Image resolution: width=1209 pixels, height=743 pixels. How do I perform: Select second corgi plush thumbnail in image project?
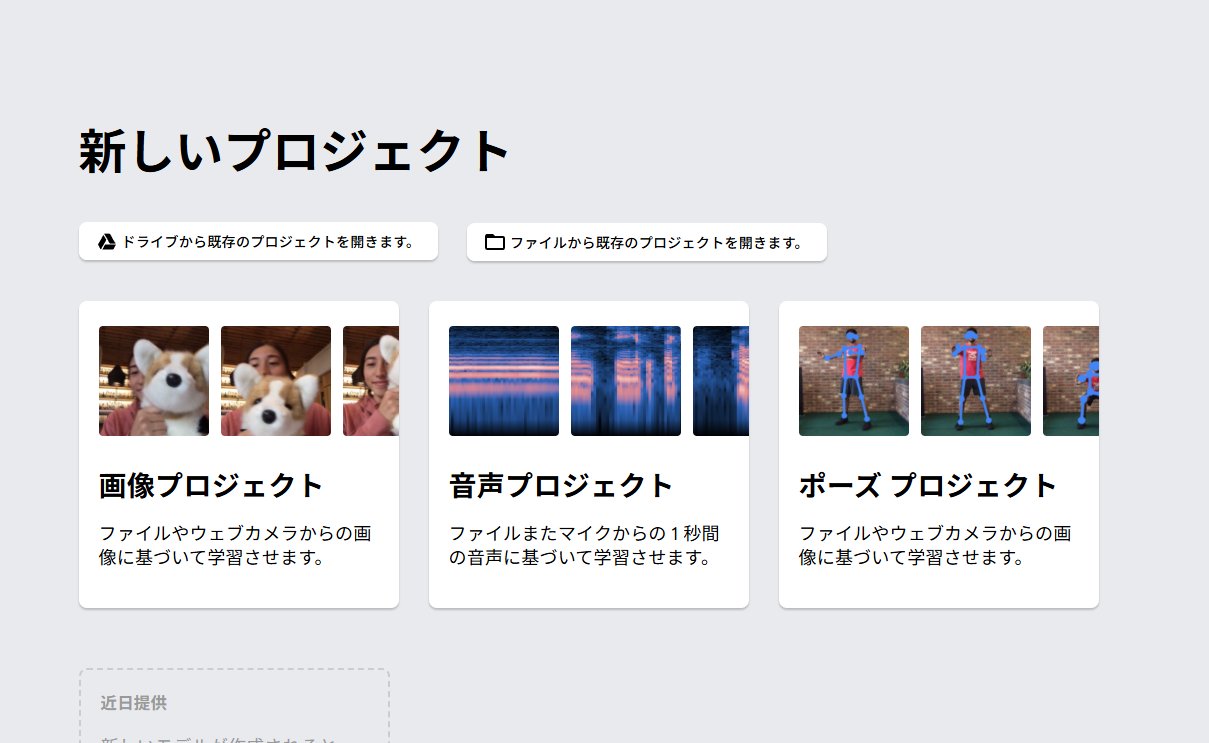coord(276,381)
